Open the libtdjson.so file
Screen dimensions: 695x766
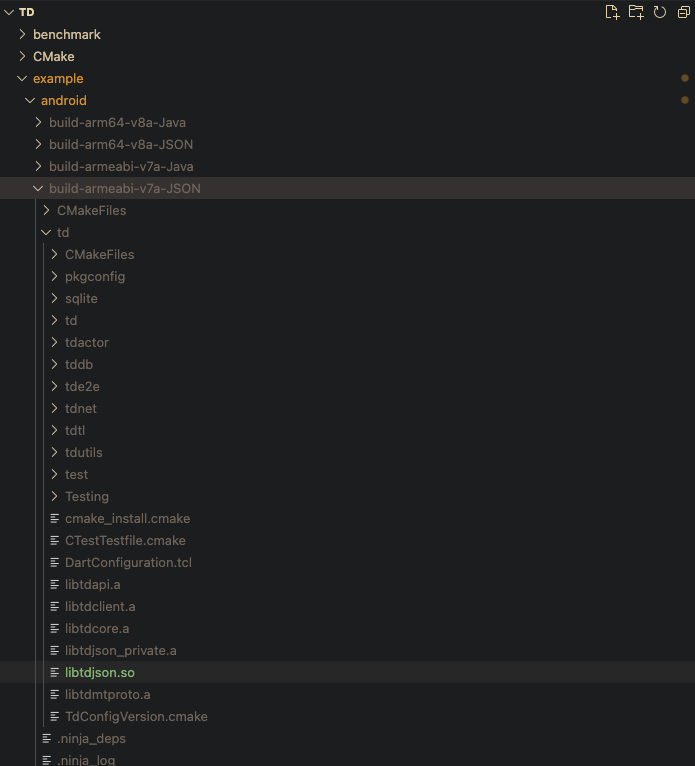(100, 673)
